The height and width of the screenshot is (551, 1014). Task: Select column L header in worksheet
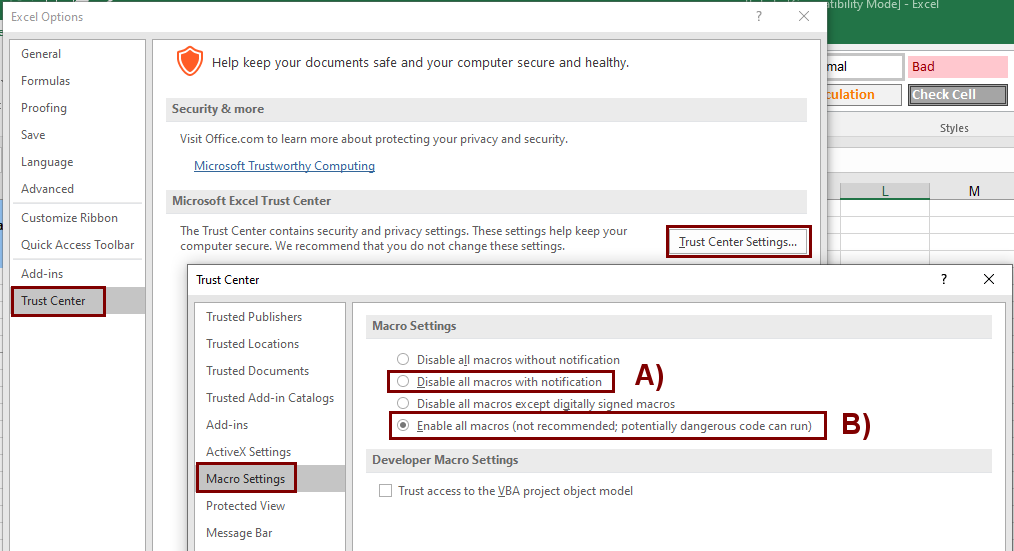pos(885,191)
